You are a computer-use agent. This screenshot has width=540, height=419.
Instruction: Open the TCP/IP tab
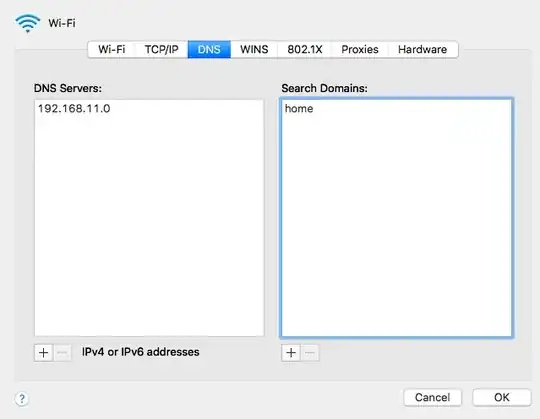pyautogui.click(x=161, y=49)
